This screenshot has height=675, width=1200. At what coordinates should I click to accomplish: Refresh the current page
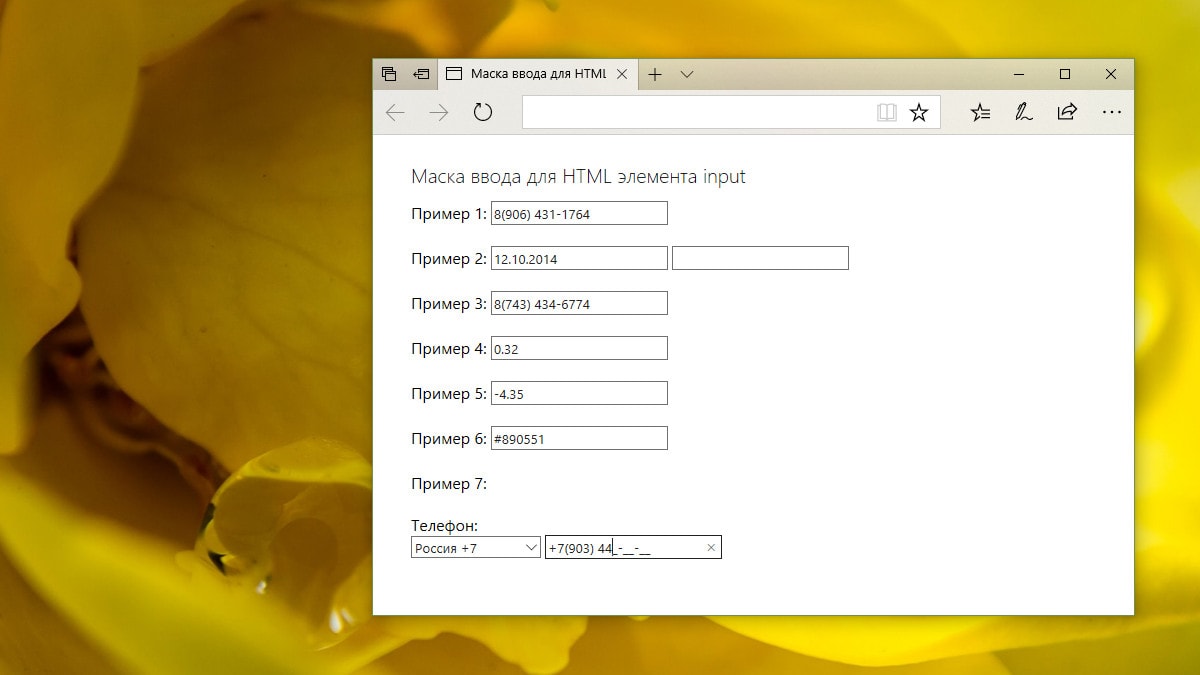pyautogui.click(x=483, y=113)
